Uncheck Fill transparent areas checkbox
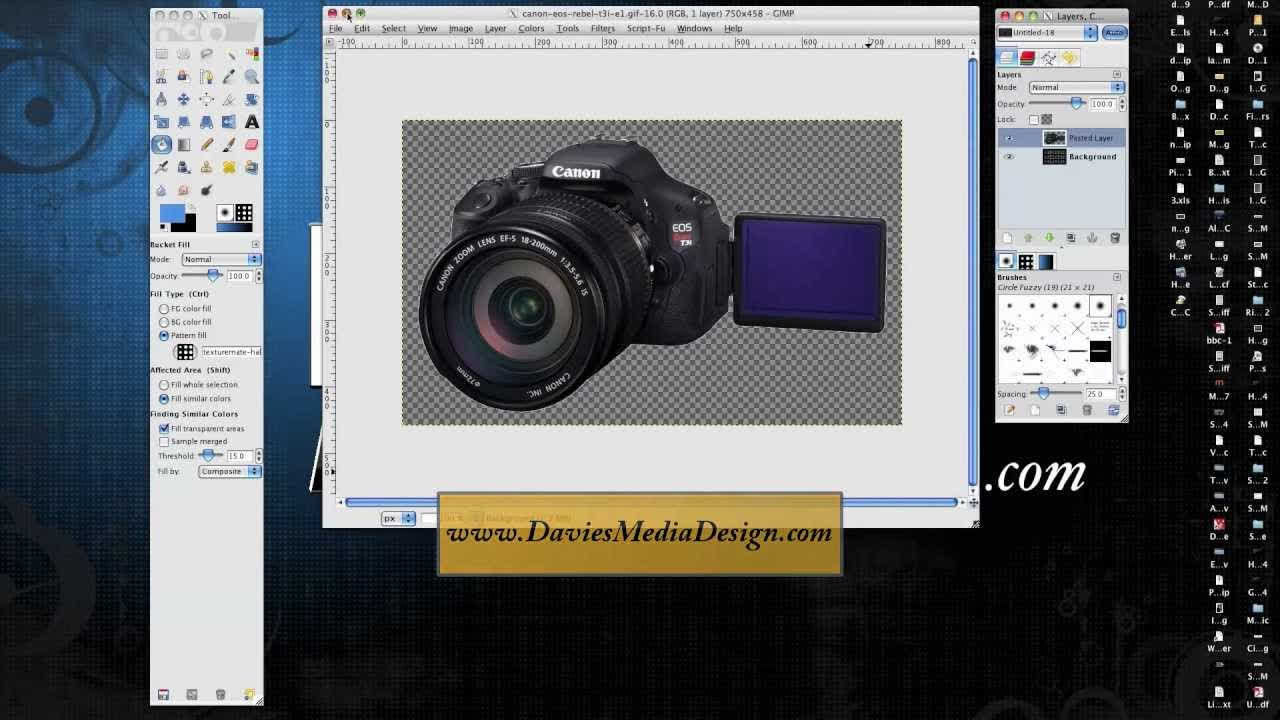 (164, 428)
